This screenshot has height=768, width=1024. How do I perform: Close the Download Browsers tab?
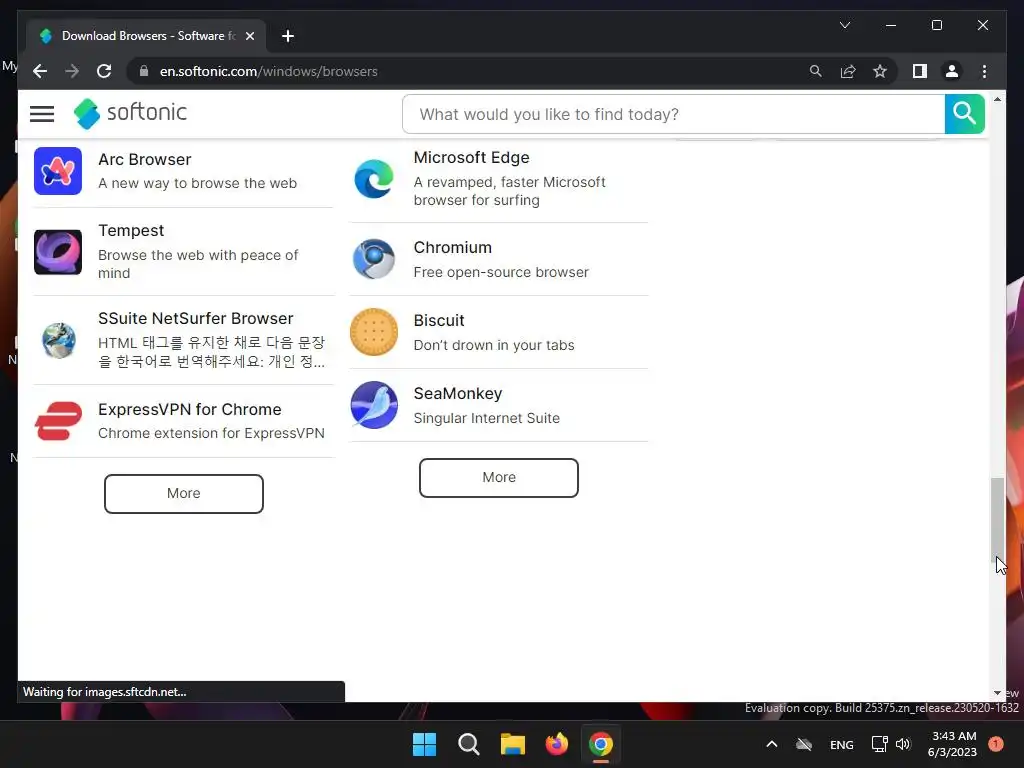[249, 36]
